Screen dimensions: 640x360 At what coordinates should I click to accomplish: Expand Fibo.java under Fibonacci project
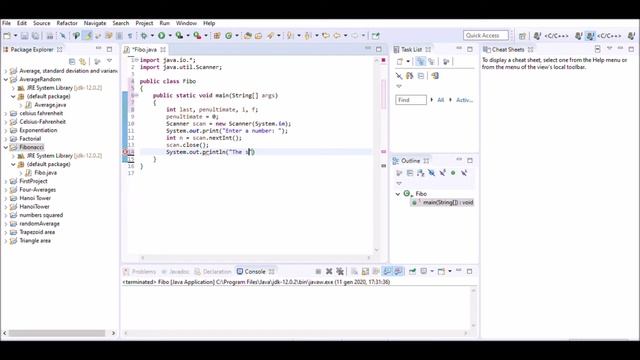tap(21, 173)
